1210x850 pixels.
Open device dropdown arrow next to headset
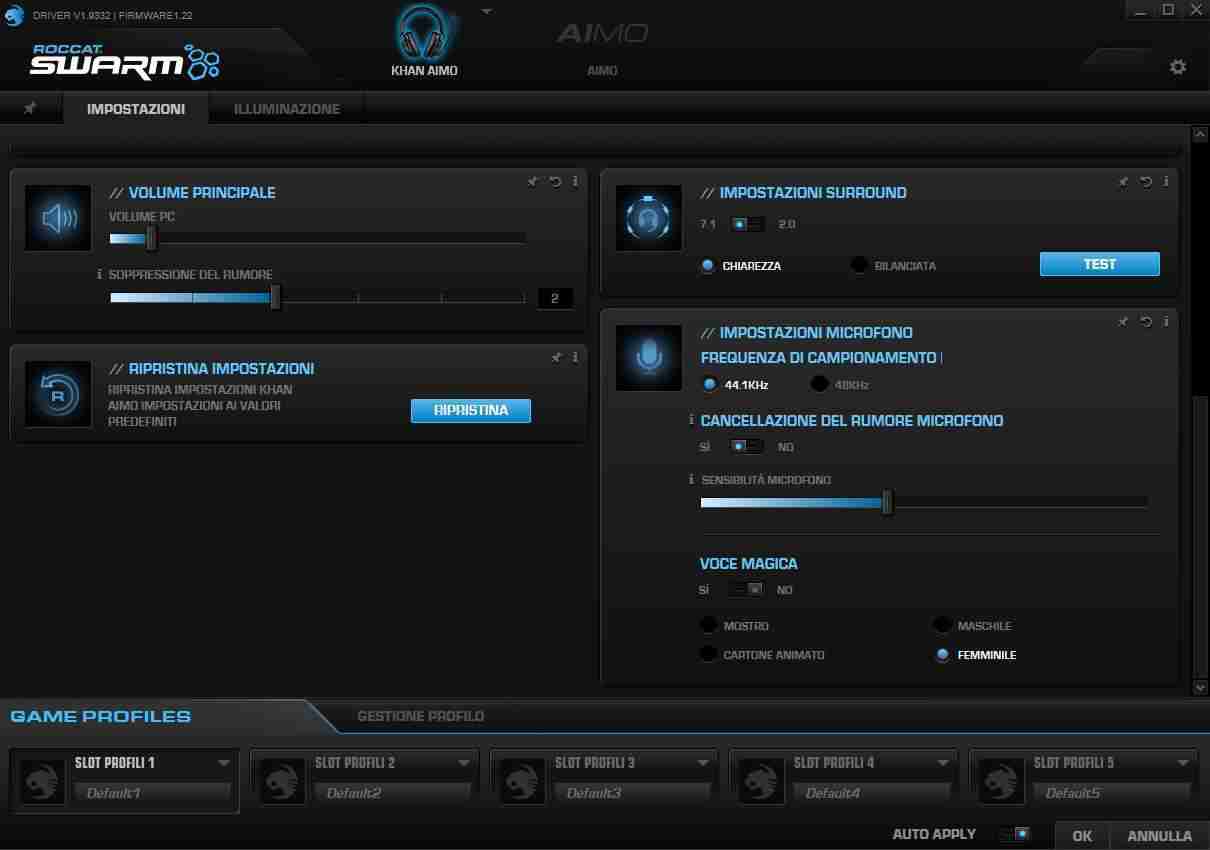pos(487,11)
